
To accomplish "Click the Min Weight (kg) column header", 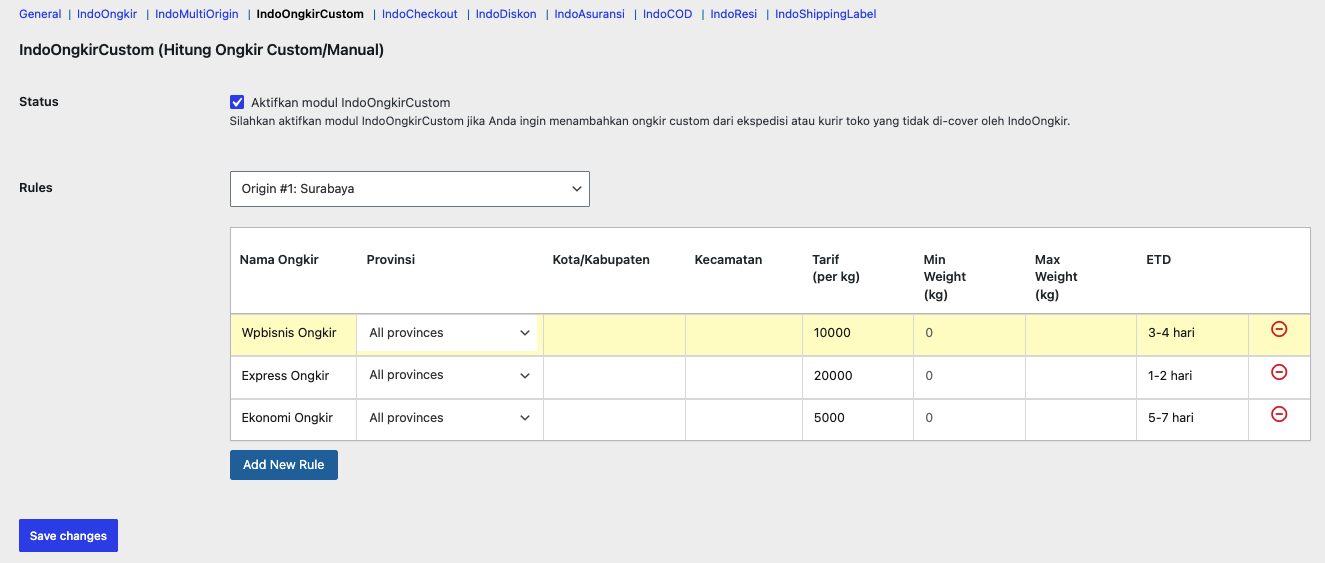I will tap(945, 277).
